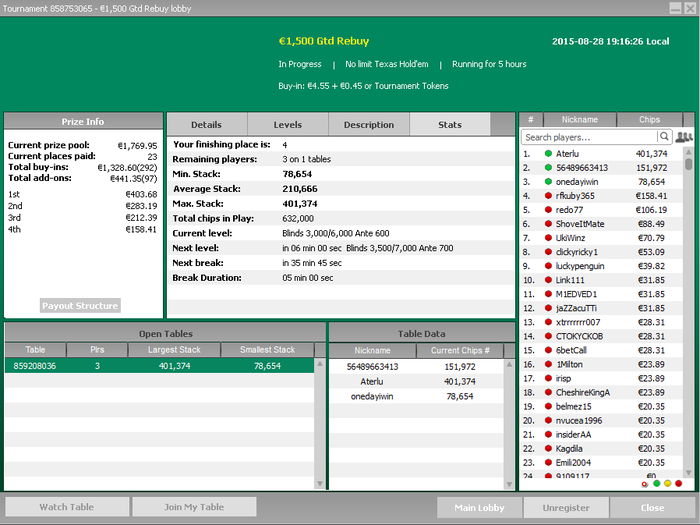
Task: Click the Watch Table button
Action: [67, 507]
